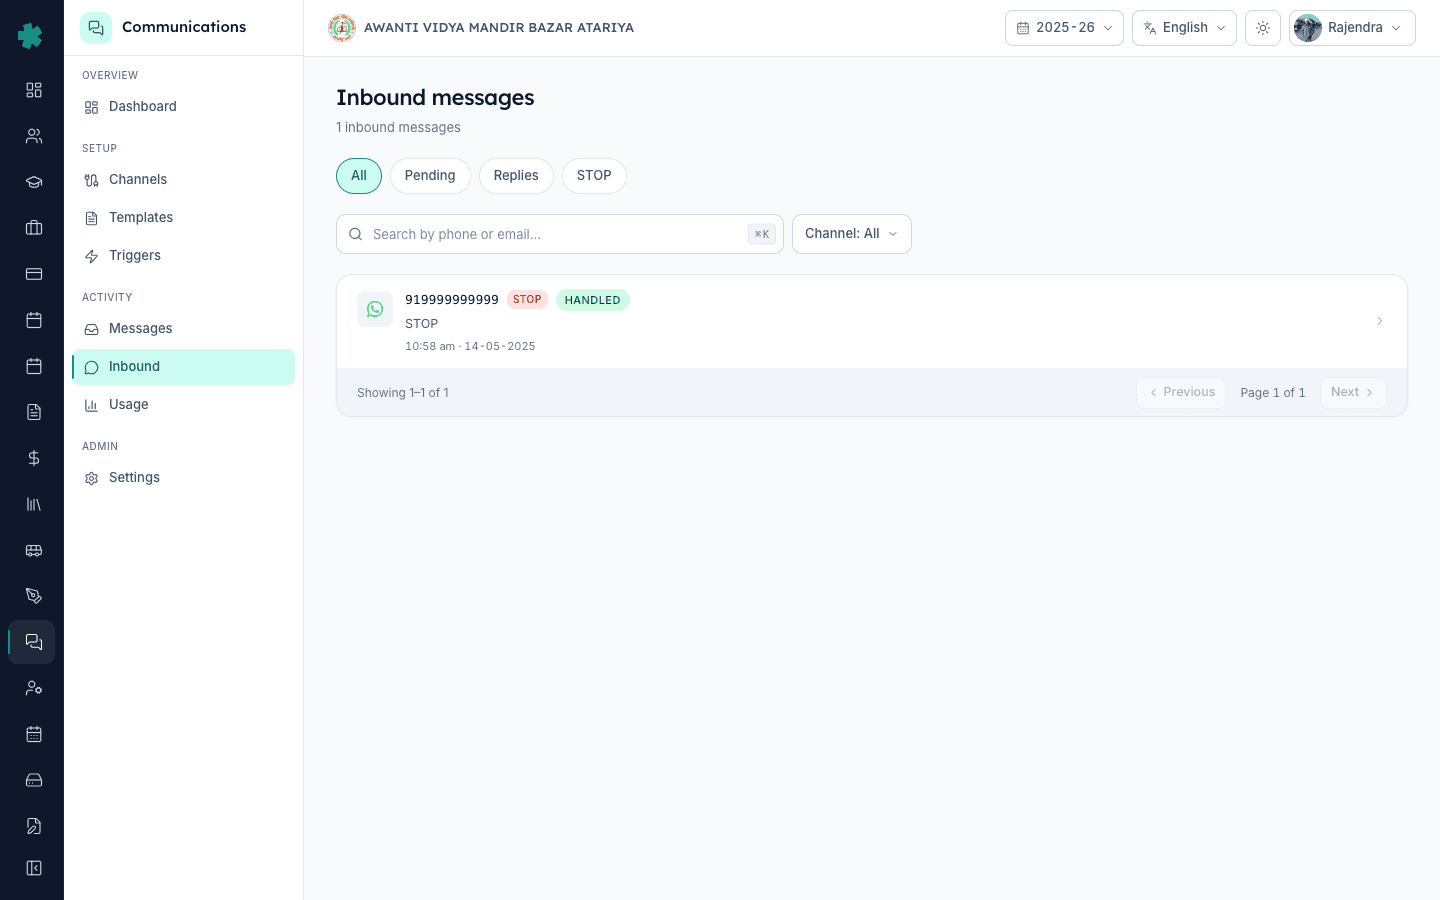Click the Previous page button
Image resolution: width=1440 pixels, height=900 pixels.
click(x=1181, y=393)
